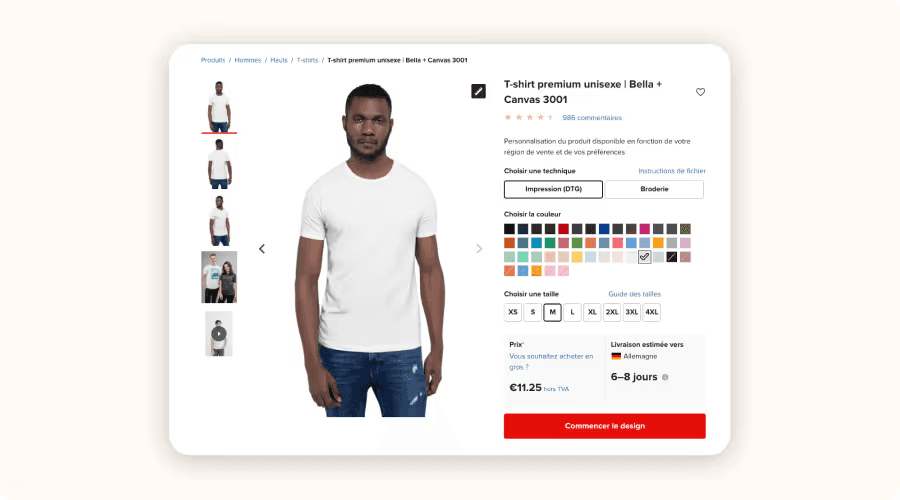Viewport: 900px width, 500px height.
Task: Open 986 commentaires reviews link
Action: point(592,118)
